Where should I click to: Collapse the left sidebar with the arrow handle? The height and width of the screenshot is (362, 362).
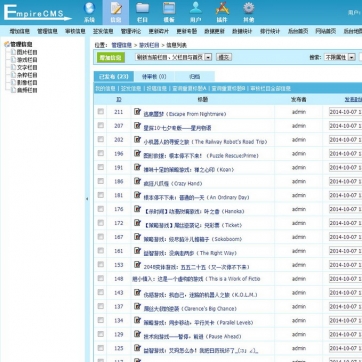(x=87, y=199)
